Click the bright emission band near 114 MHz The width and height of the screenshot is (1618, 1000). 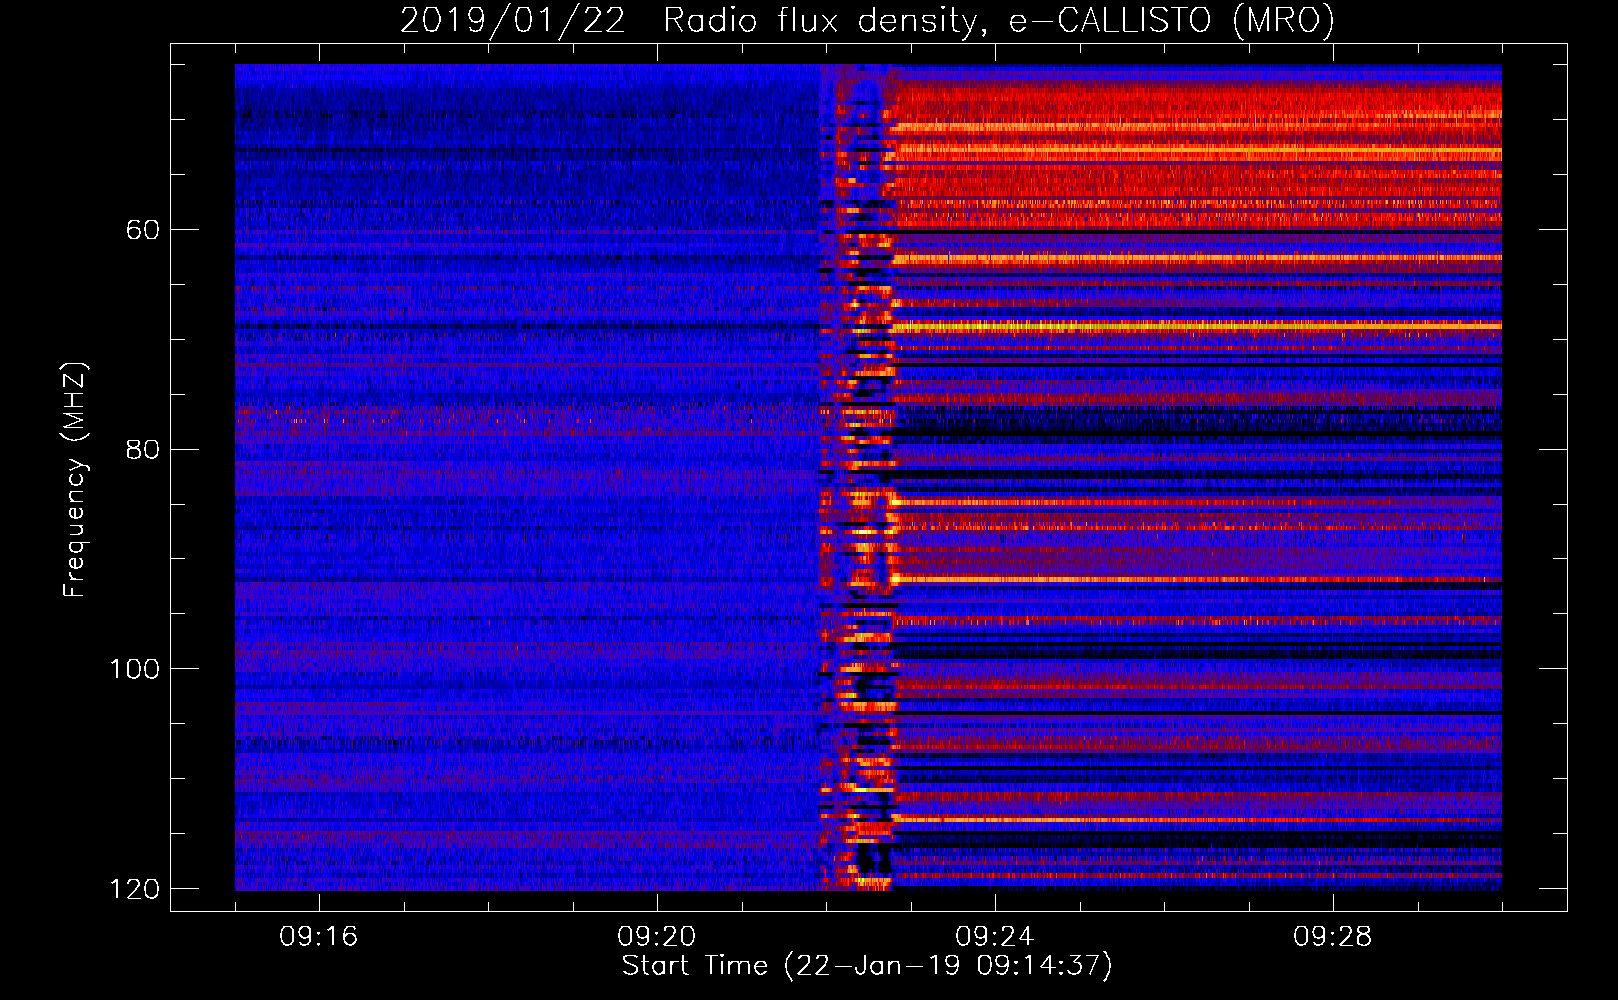point(1197,819)
